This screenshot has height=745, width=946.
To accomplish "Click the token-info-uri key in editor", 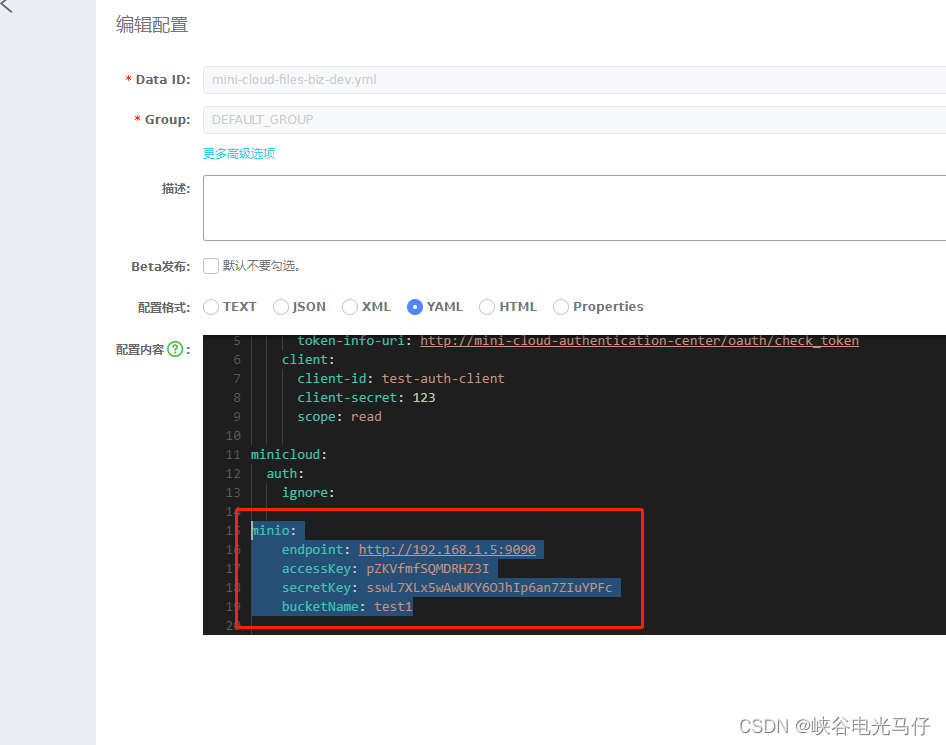I will click(x=351, y=341).
